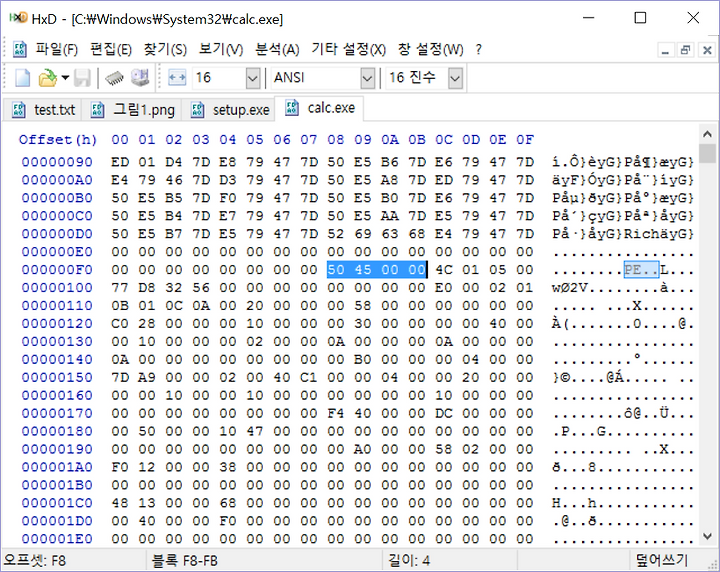Click status bar 길이: 4
Viewport: 720px width, 572px height.
point(409,561)
